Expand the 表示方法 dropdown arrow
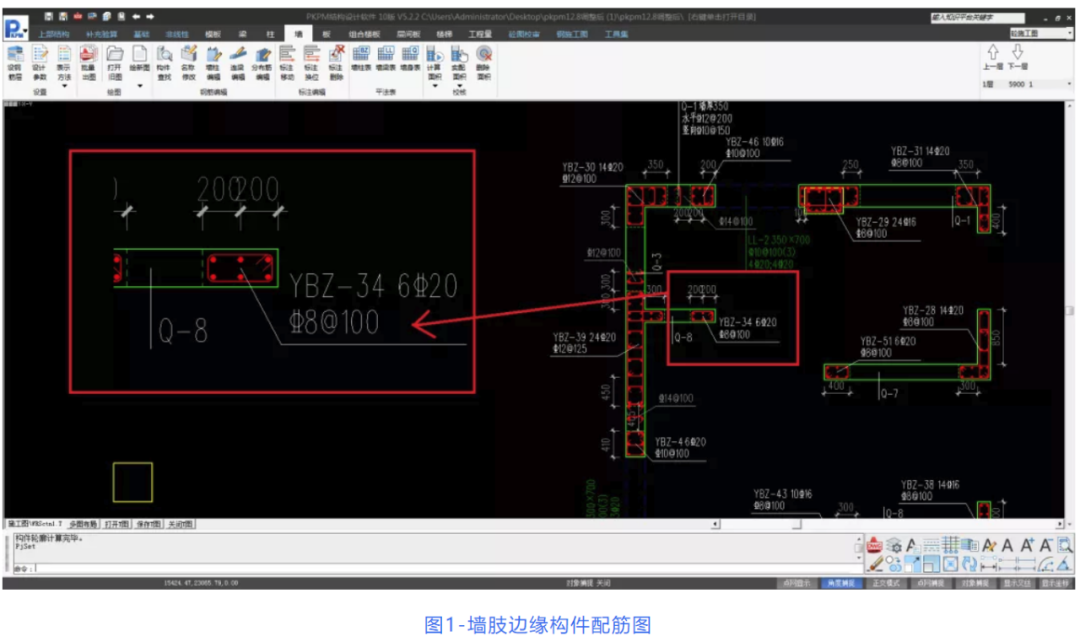The width and height of the screenshot is (1080, 637). (x=64, y=86)
